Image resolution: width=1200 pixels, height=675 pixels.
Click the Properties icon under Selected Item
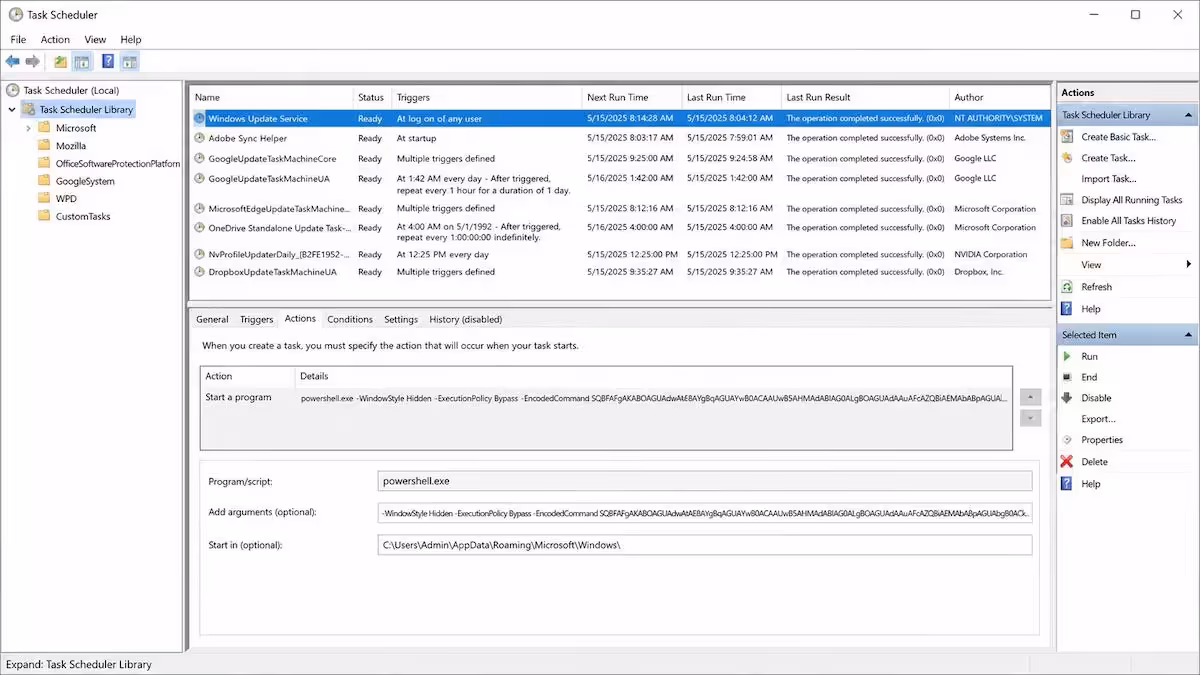click(x=1067, y=440)
